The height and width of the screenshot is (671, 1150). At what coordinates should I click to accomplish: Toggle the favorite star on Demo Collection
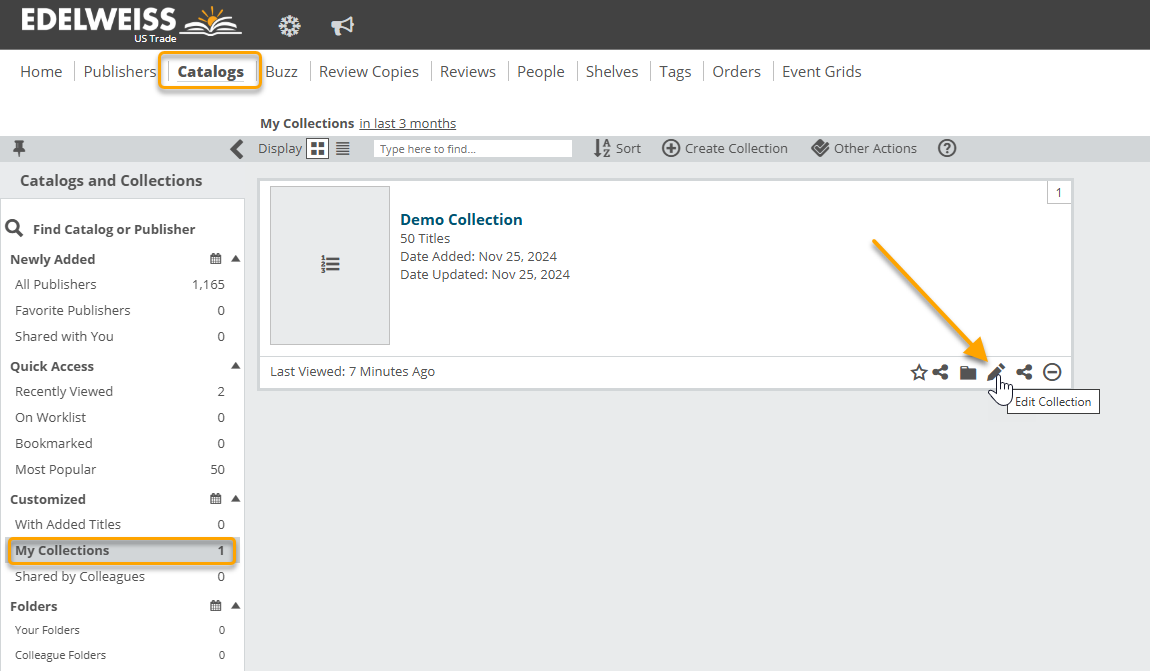point(919,372)
